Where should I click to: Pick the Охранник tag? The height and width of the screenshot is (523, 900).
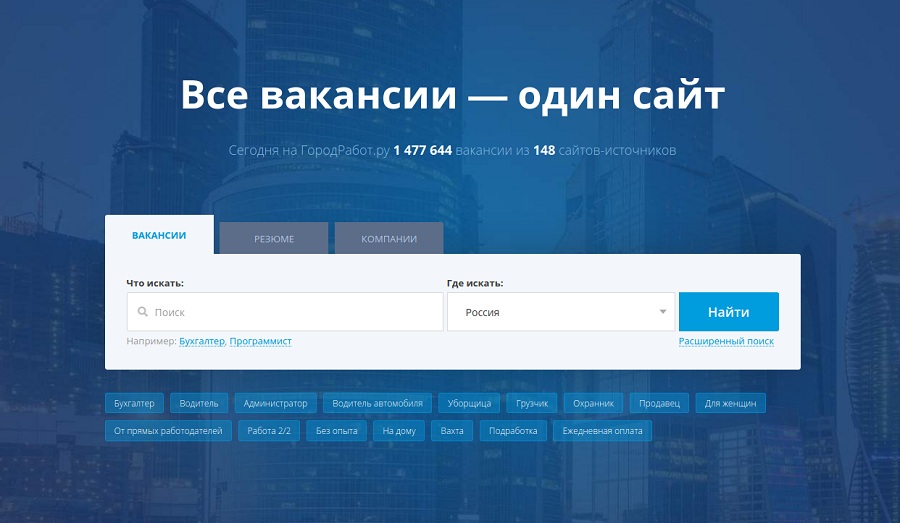click(593, 403)
